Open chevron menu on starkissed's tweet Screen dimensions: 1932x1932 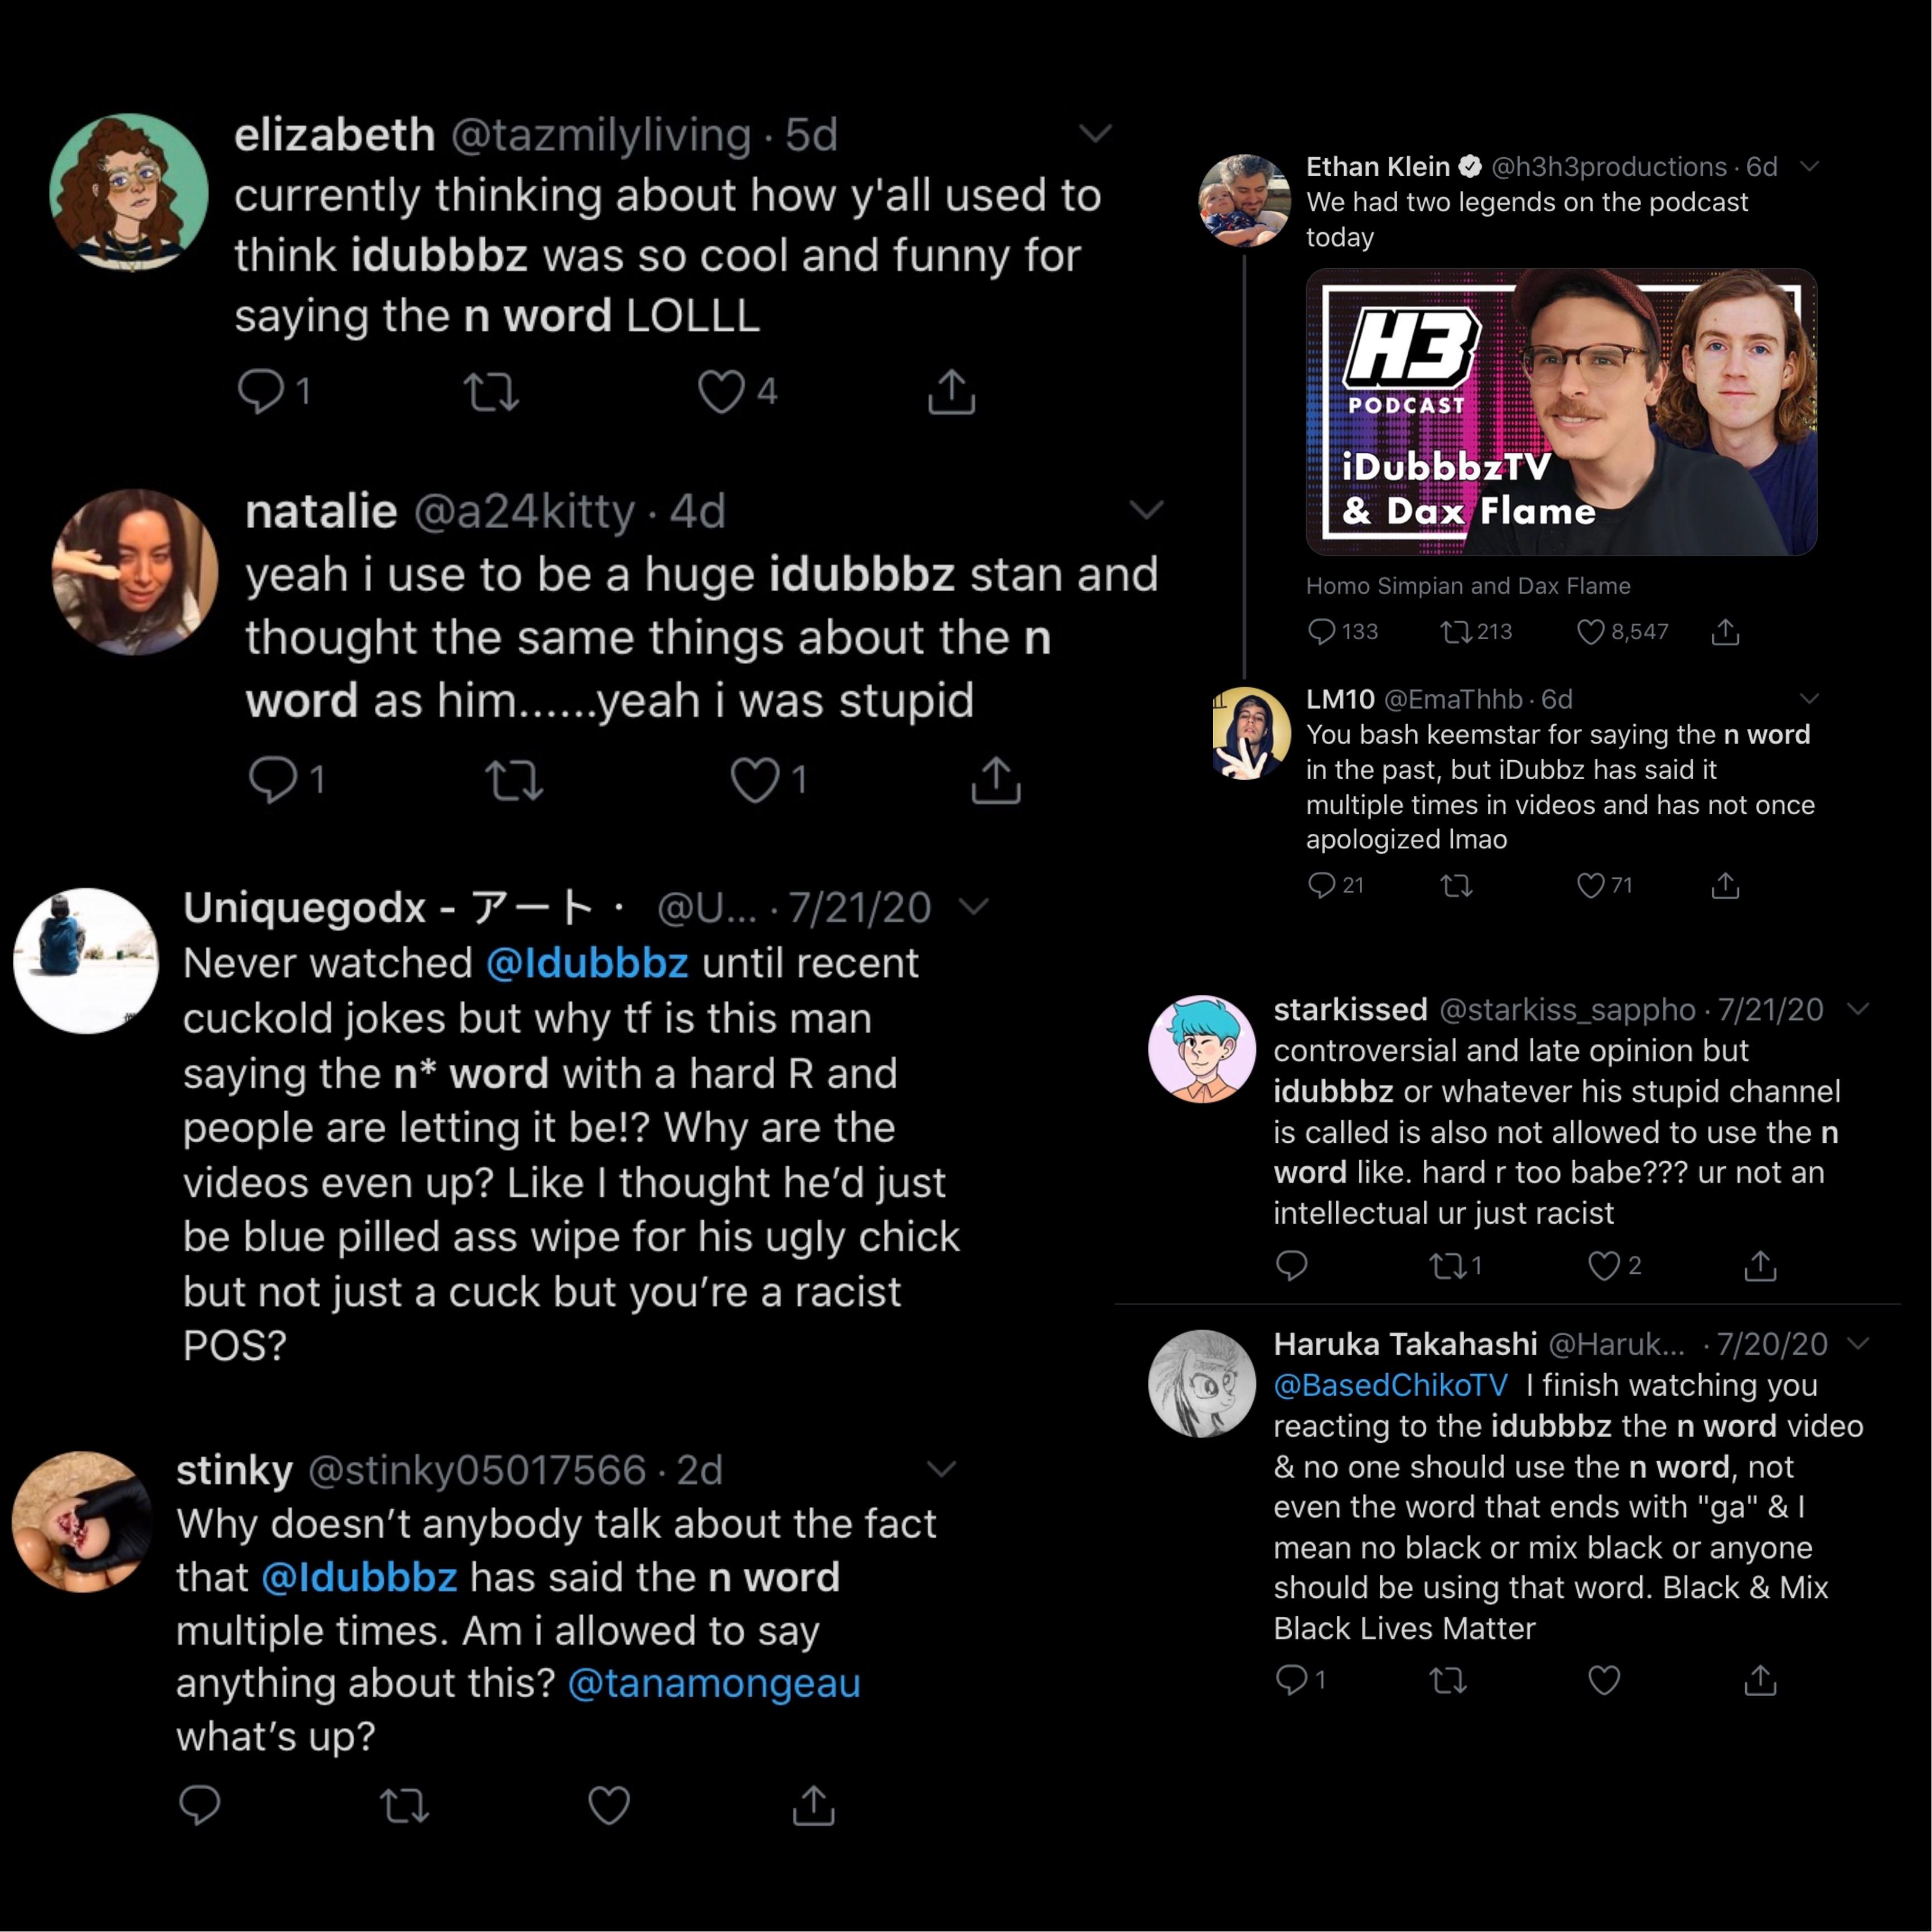(x=1858, y=1009)
